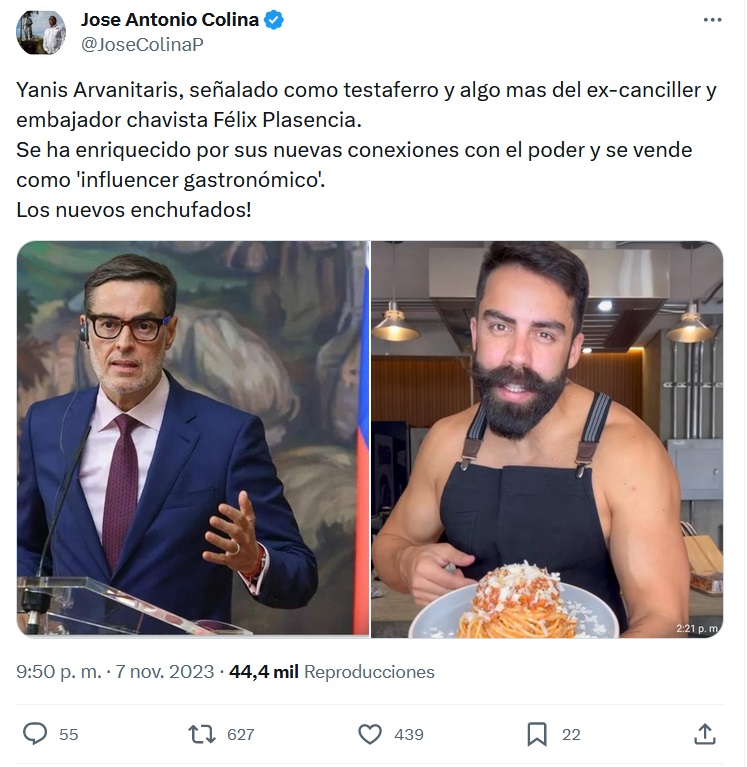Open the left photo of man in suit
The width and height of the screenshot is (747, 767).
[x=193, y=439]
